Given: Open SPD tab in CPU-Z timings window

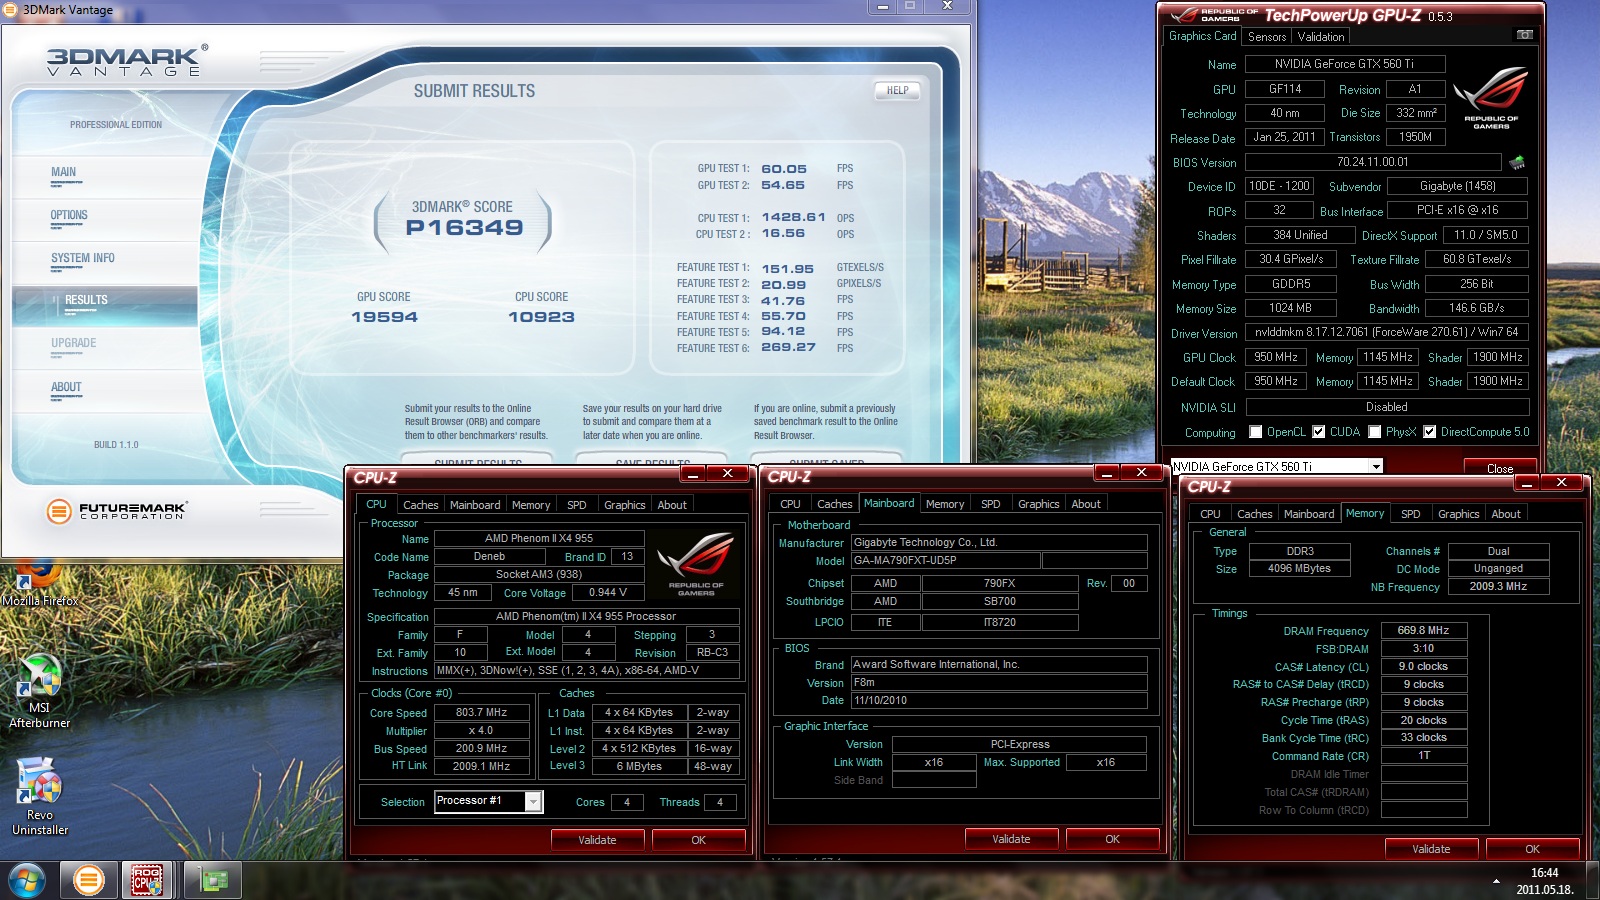Looking at the screenshot, I should coord(1411,514).
